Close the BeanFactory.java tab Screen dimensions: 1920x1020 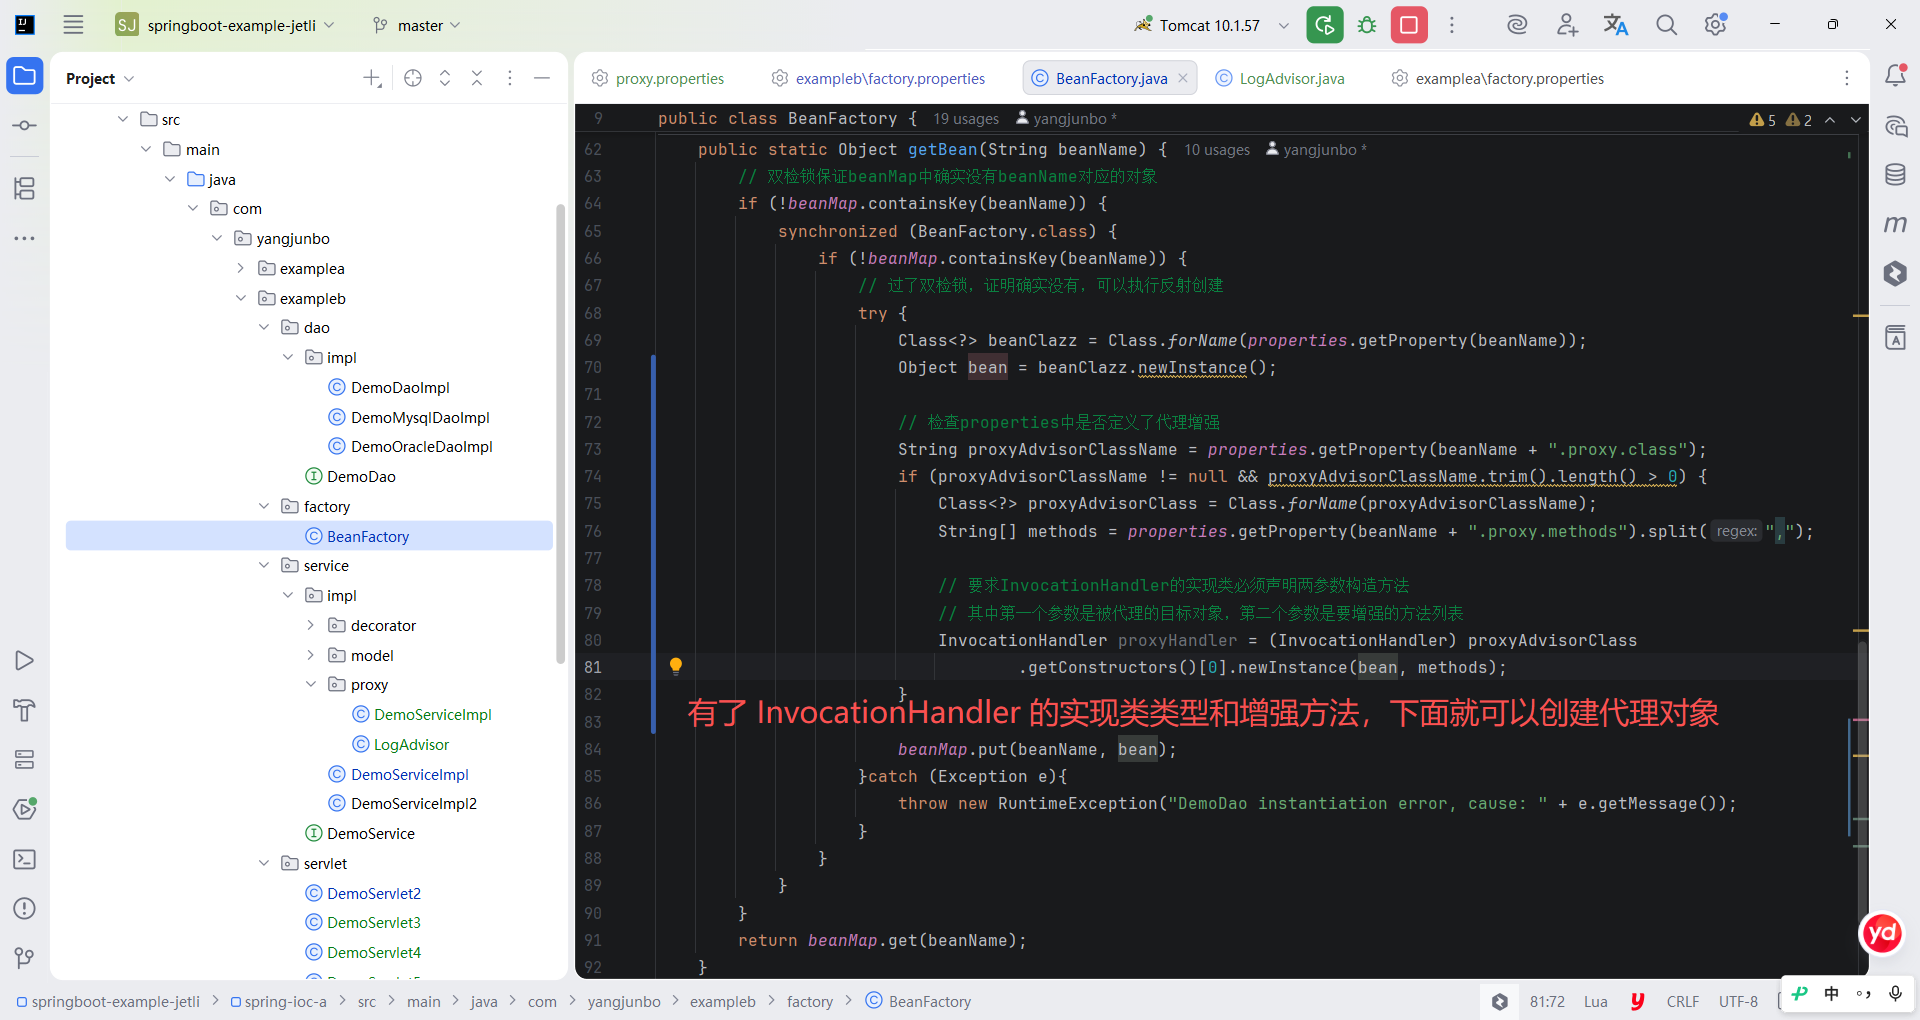tap(1183, 78)
